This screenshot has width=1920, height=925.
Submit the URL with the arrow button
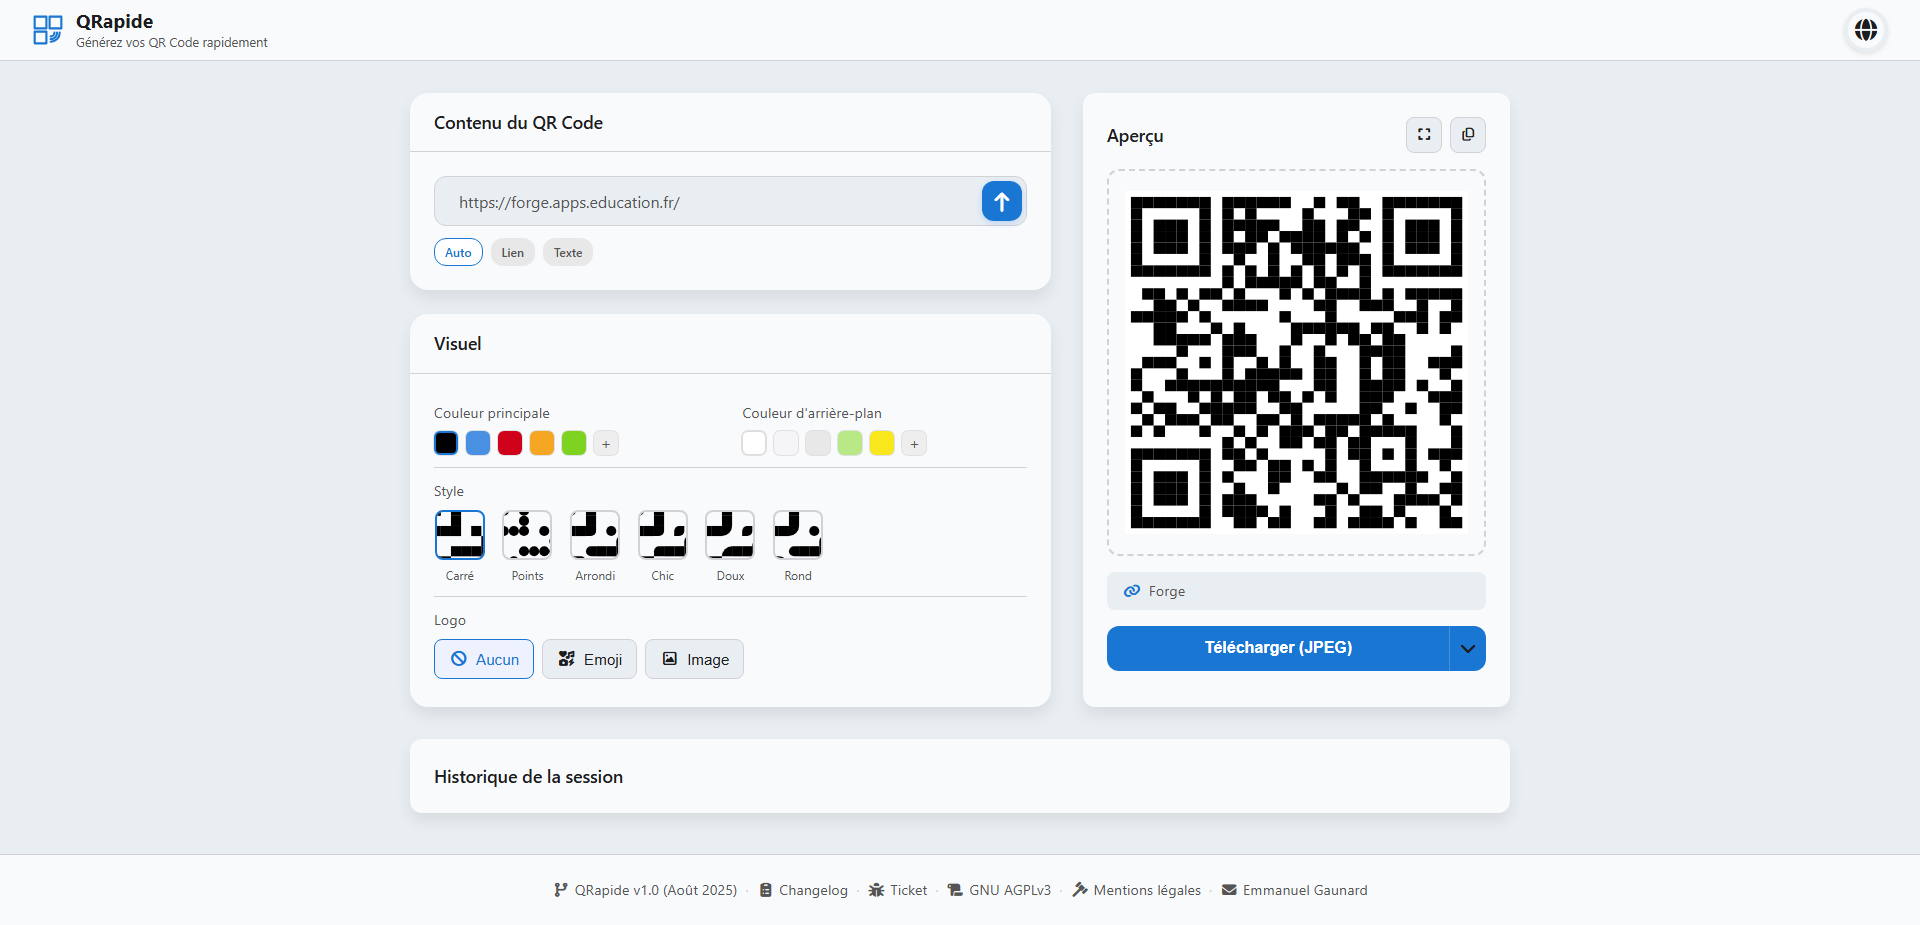click(x=1002, y=201)
